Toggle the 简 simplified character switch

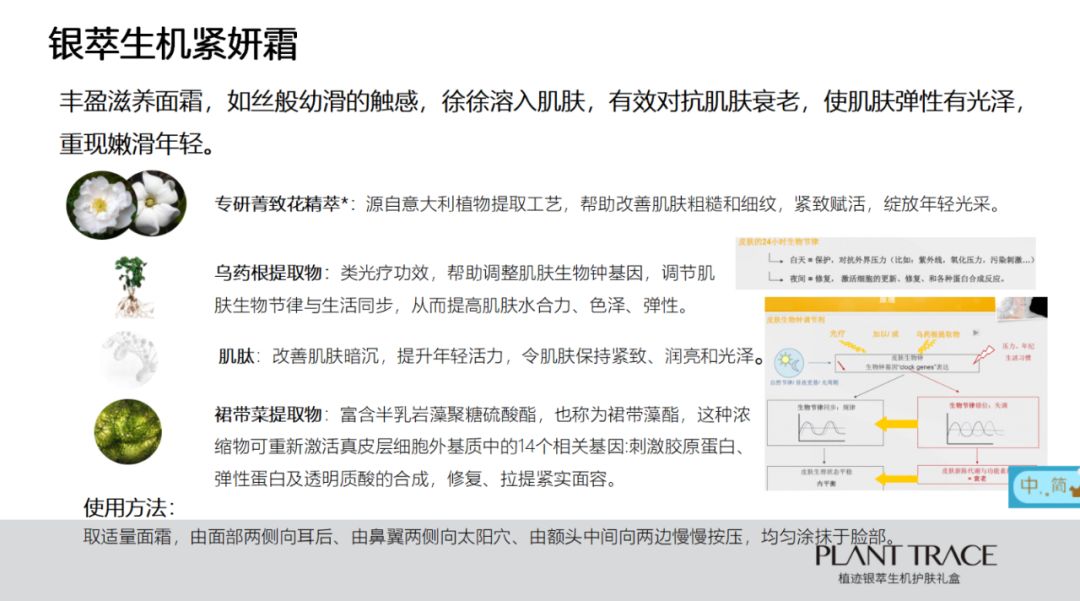pyautogui.click(x=1059, y=485)
